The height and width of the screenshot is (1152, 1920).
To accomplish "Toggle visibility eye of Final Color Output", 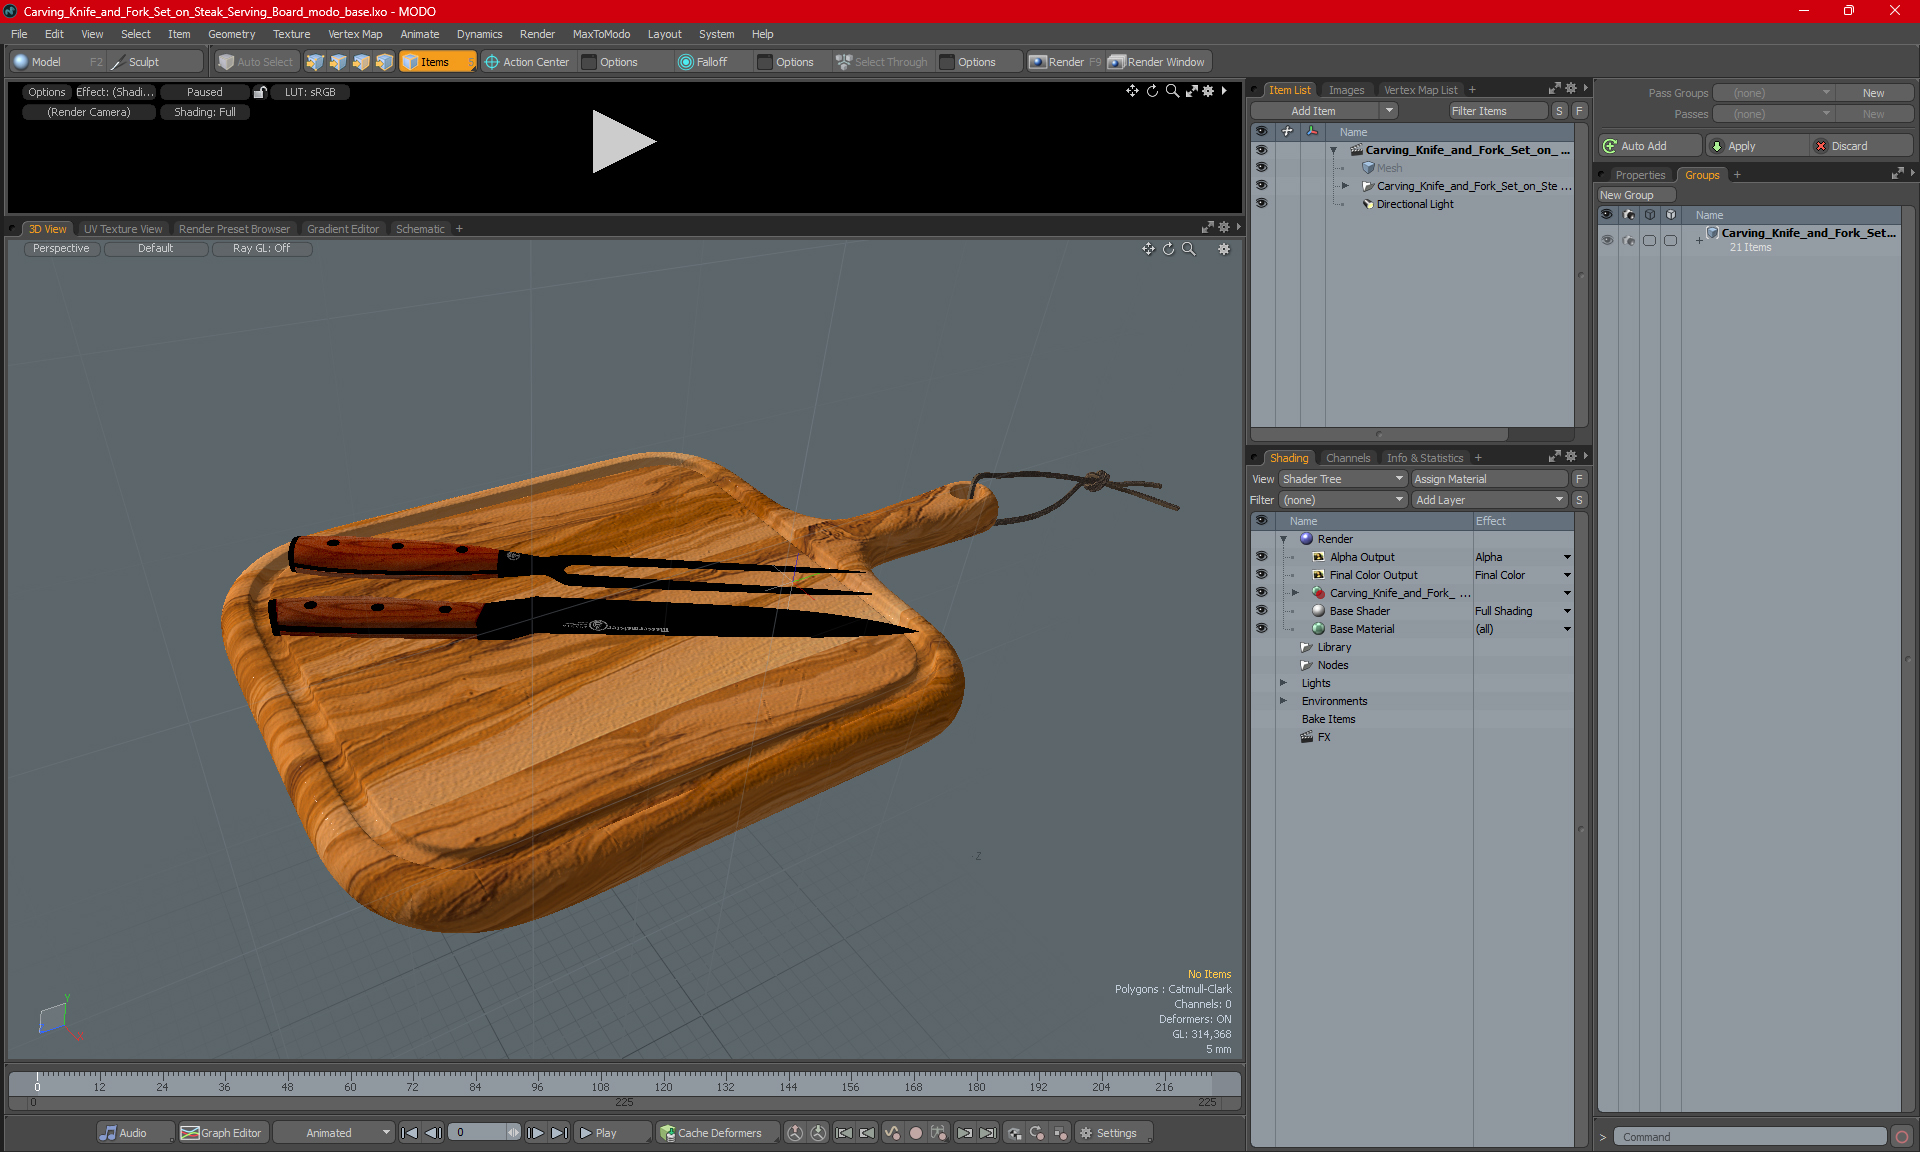I will (1261, 575).
